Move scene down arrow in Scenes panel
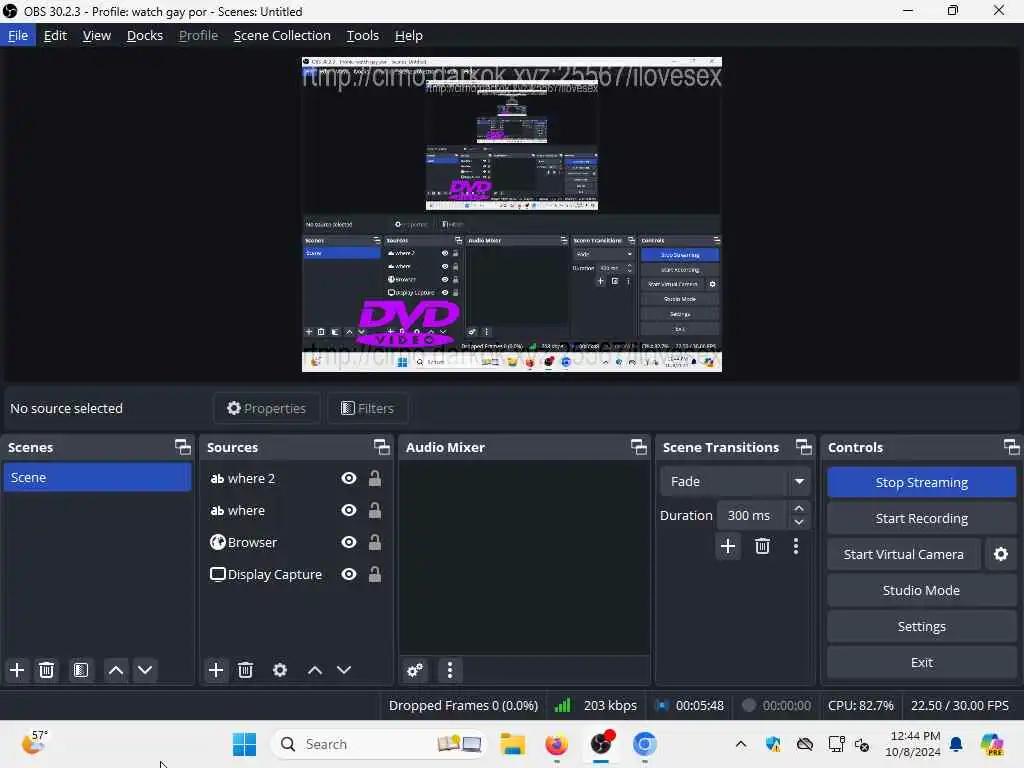Image resolution: width=1024 pixels, height=768 pixels. 145,670
